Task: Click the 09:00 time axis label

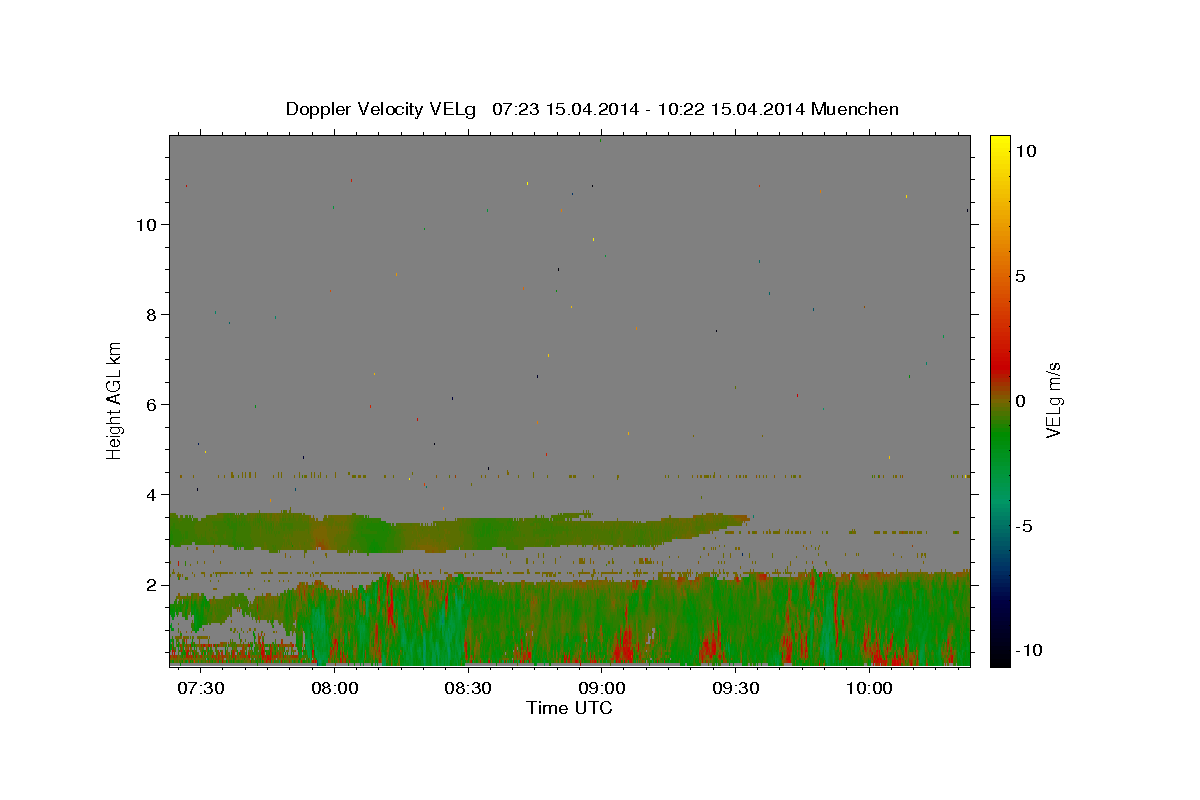Action: pyautogui.click(x=602, y=689)
